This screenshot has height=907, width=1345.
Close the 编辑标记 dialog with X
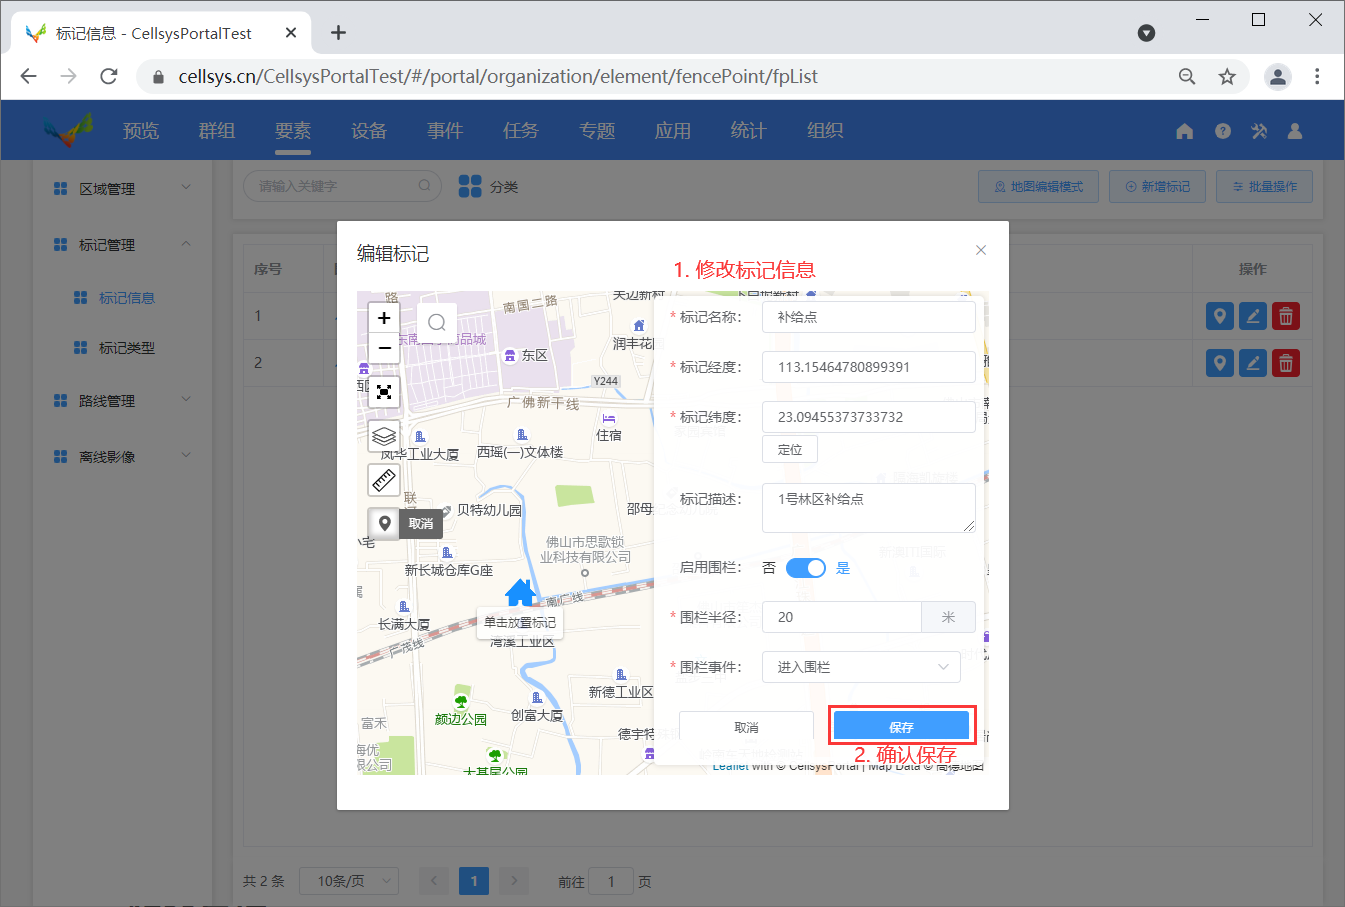click(981, 250)
